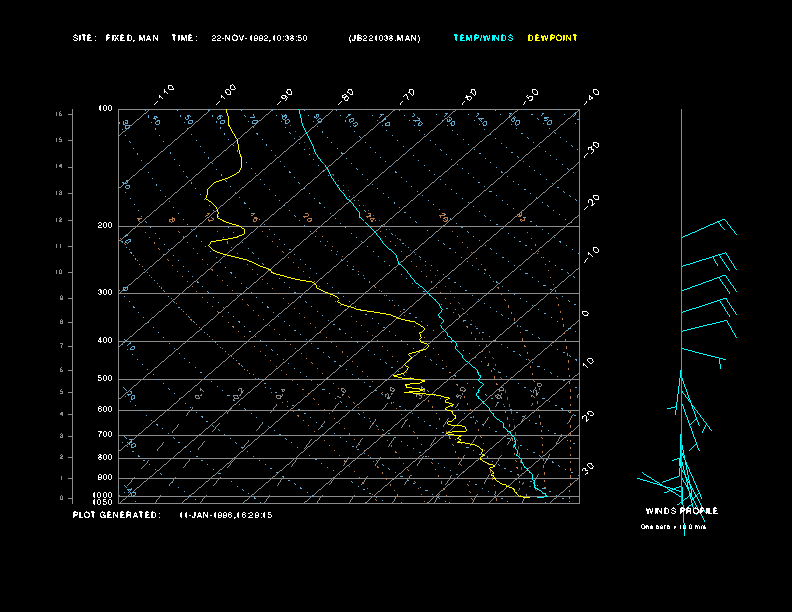Viewport: 792px width, 612px height.
Task: Click the 200 pressure level label
Action: pos(105,226)
